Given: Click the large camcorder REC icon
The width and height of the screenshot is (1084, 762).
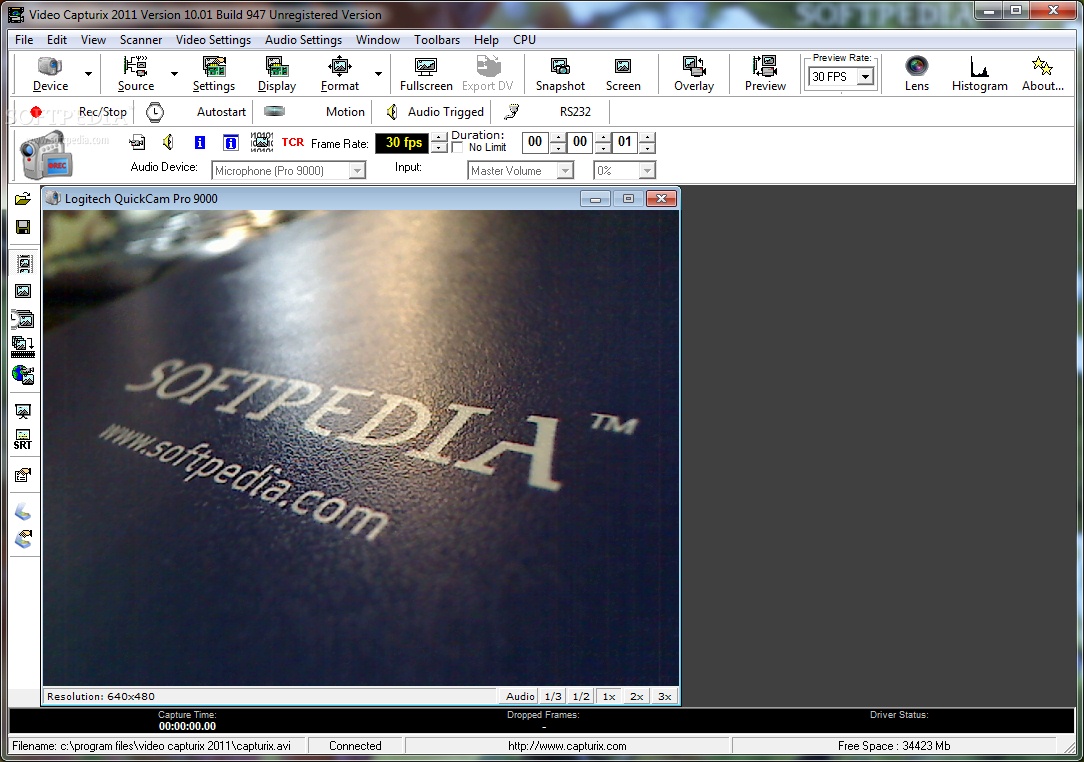Looking at the screenshot, I should coord(46,155).
